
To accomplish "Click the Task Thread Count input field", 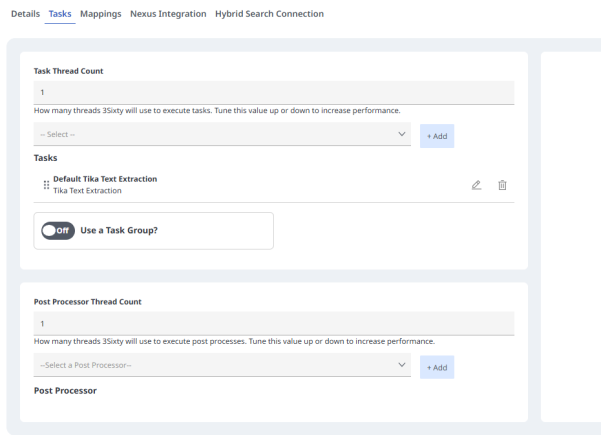I will 274,93.
